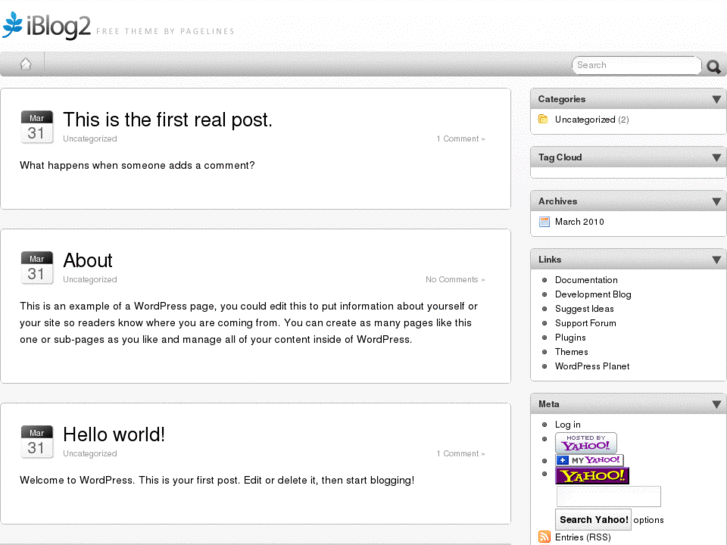The image size is (727, 545).
Task: Open '1 Comment' on first real post
Action: tap(460, 139)
